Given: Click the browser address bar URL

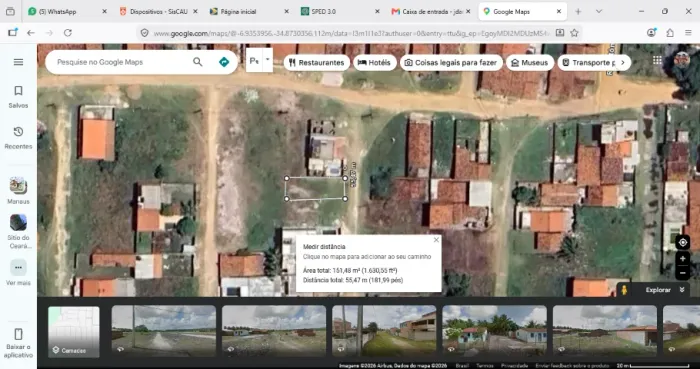Looking at the screenshot, I should 351,33.
